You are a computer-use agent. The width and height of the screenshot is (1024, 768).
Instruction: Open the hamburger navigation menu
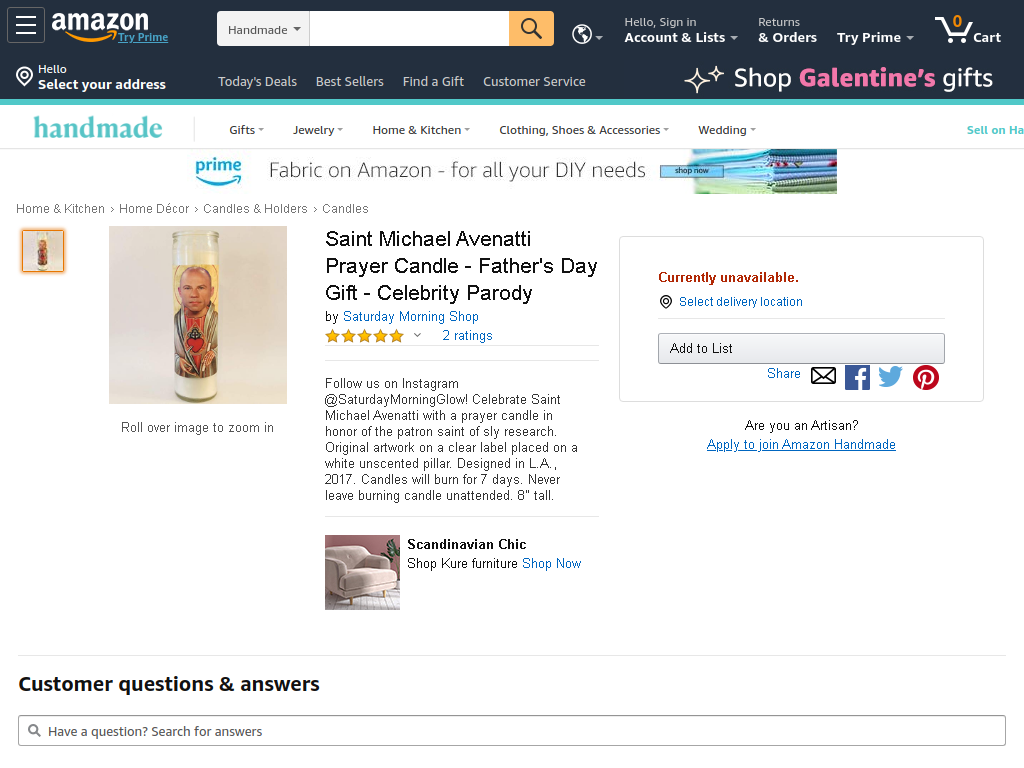point(25,25)
